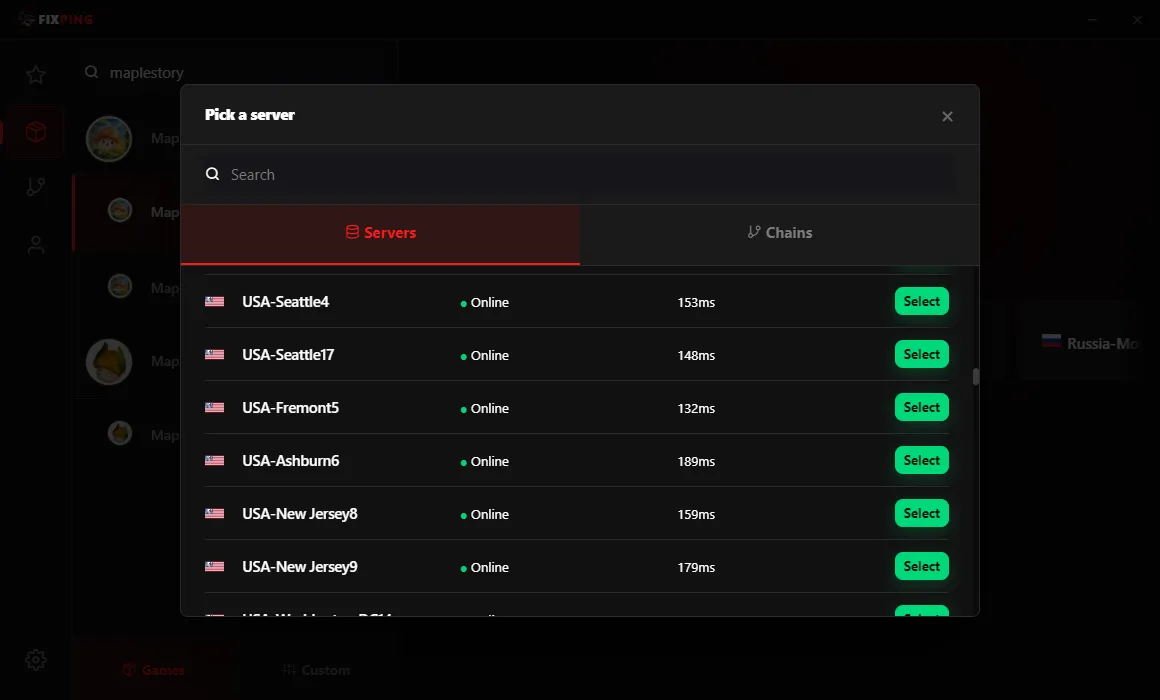Click the USA flag beside USA-New Jersey9
This screenshot has width=1160, height=700.
click(215, 567)
